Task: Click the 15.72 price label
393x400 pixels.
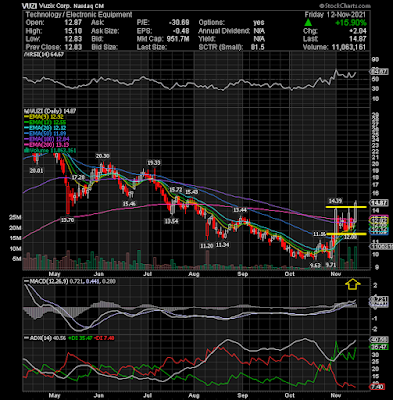Action: tap(176, 189)
